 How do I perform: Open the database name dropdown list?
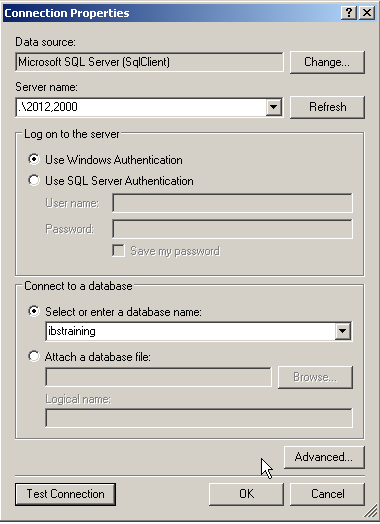(343, 331)
